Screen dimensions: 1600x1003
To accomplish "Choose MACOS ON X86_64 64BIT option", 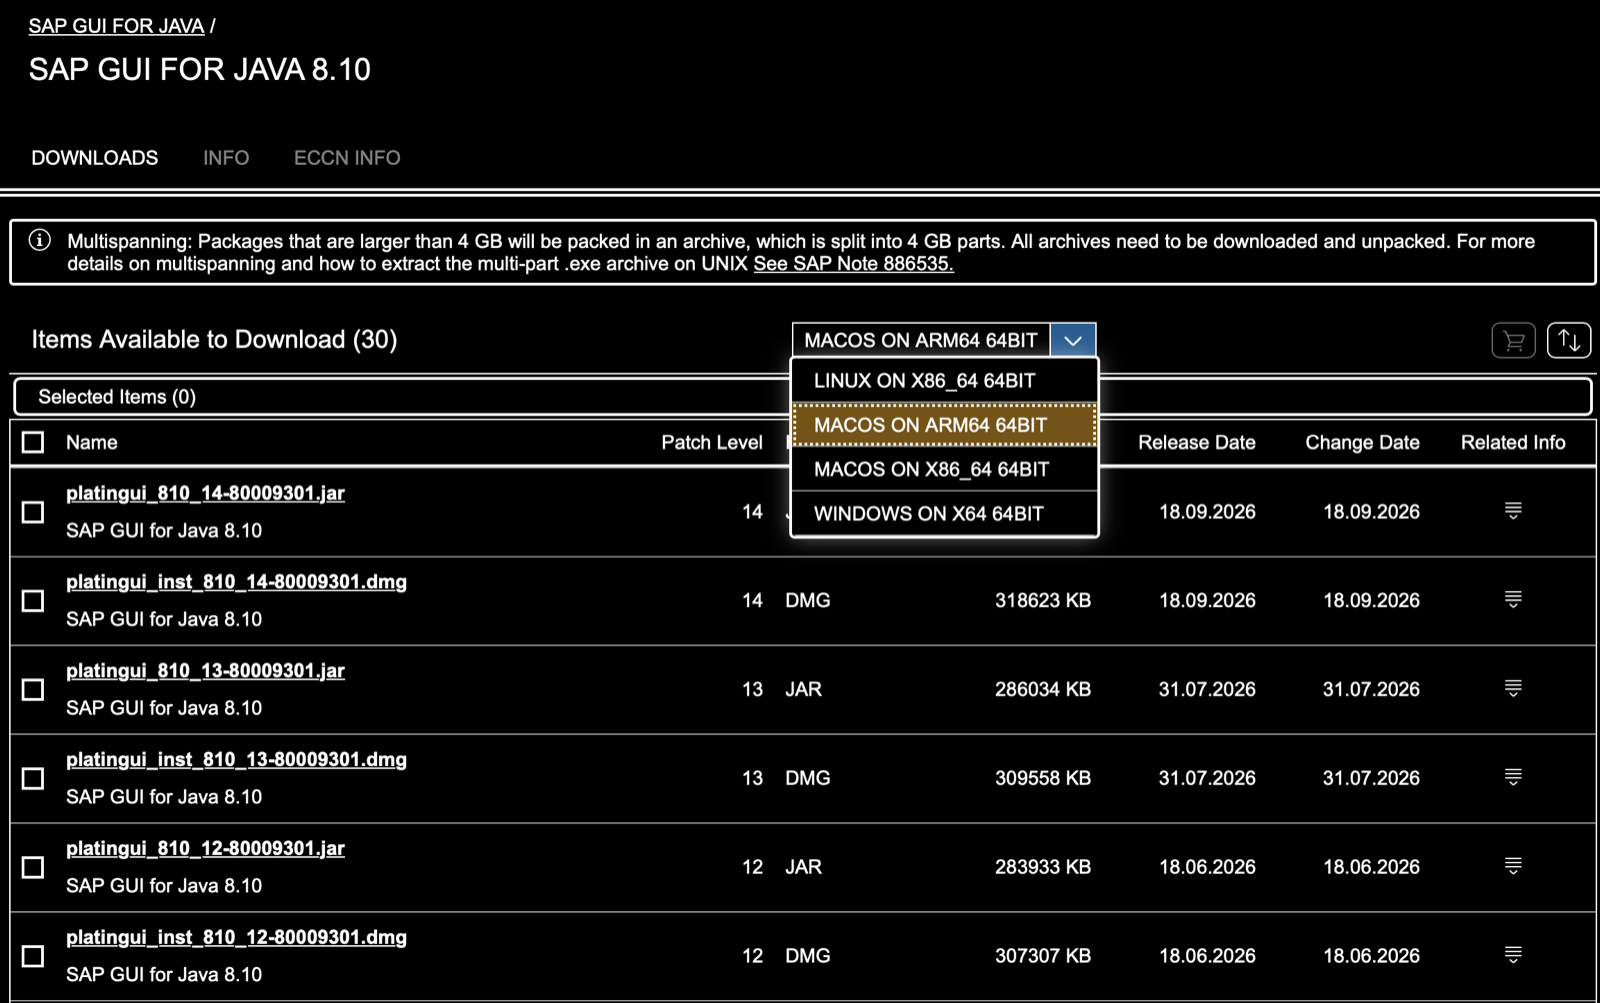I will coord(945,469).
